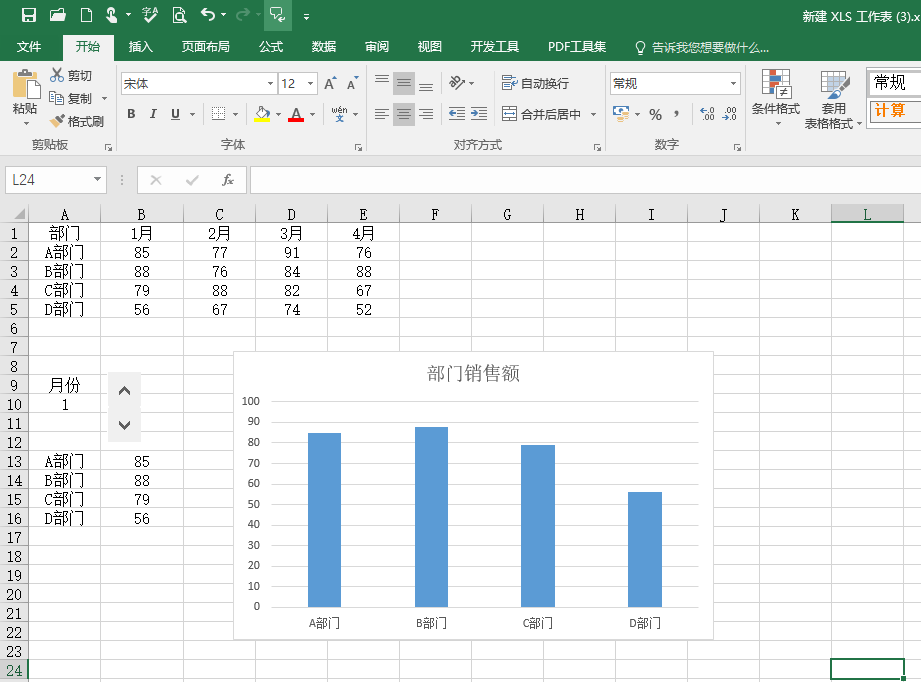Screen dimensions: 921x682
Task: Click 合并后居中 merge and center button
Action: [542, 114]
